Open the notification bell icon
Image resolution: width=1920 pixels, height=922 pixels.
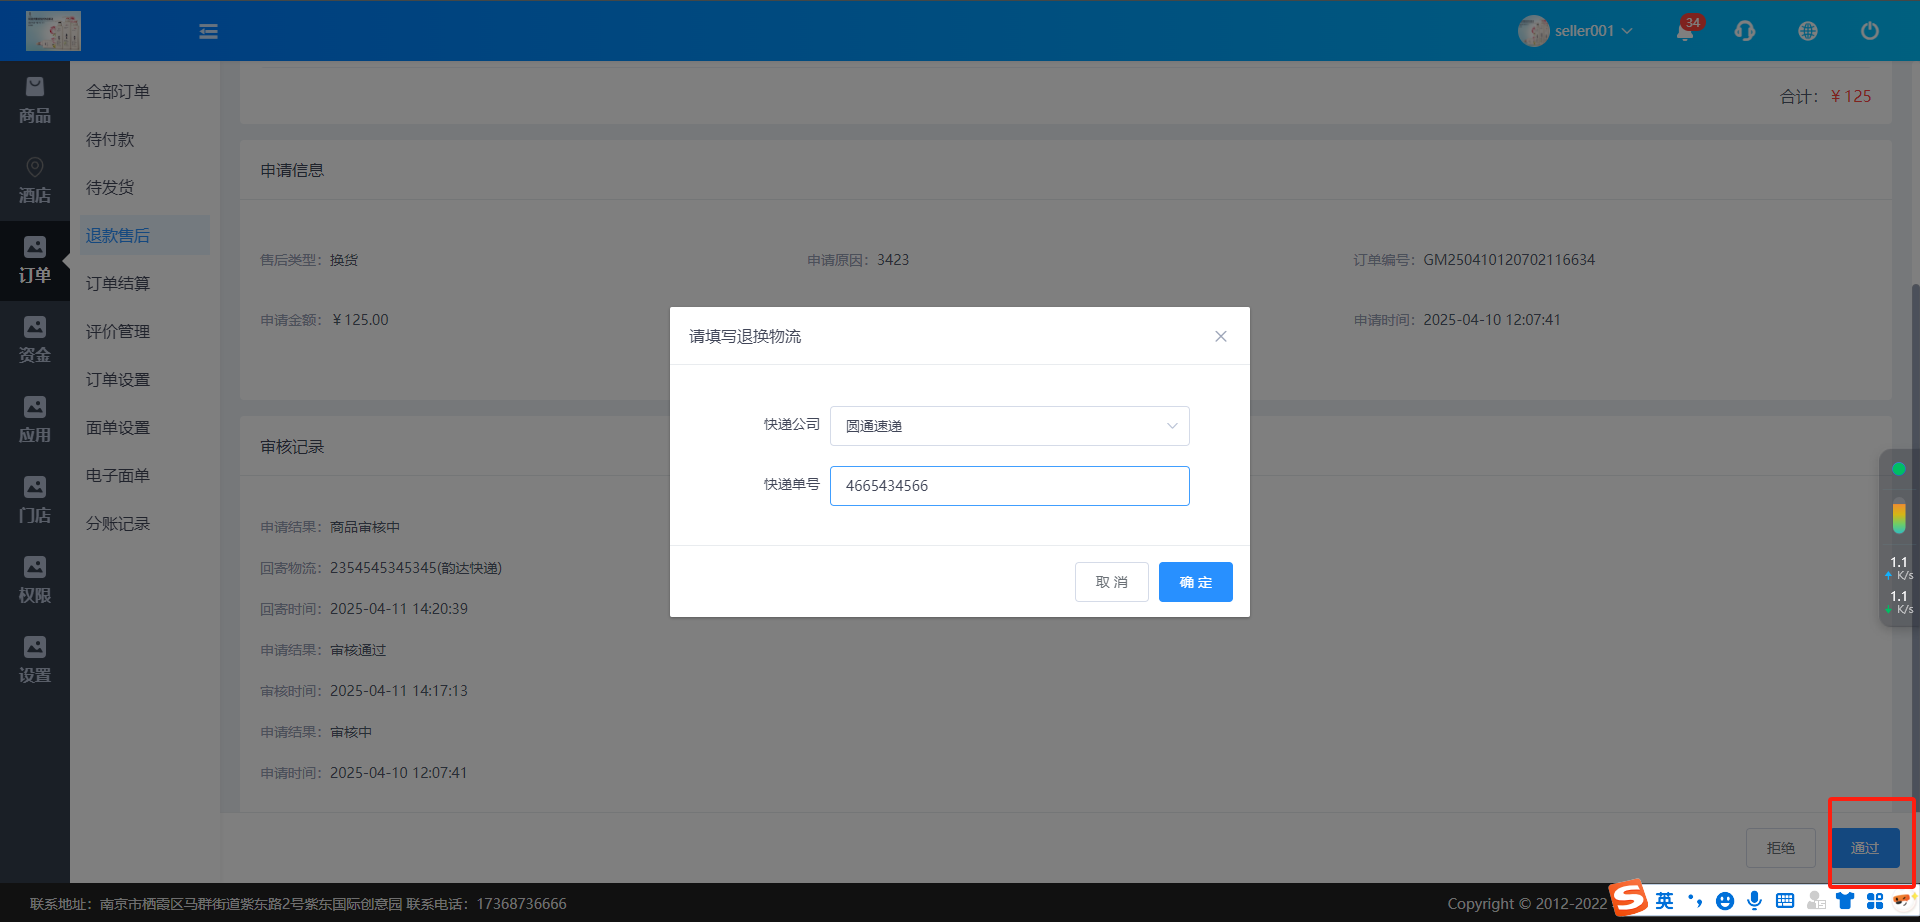tap(1685, 31)
